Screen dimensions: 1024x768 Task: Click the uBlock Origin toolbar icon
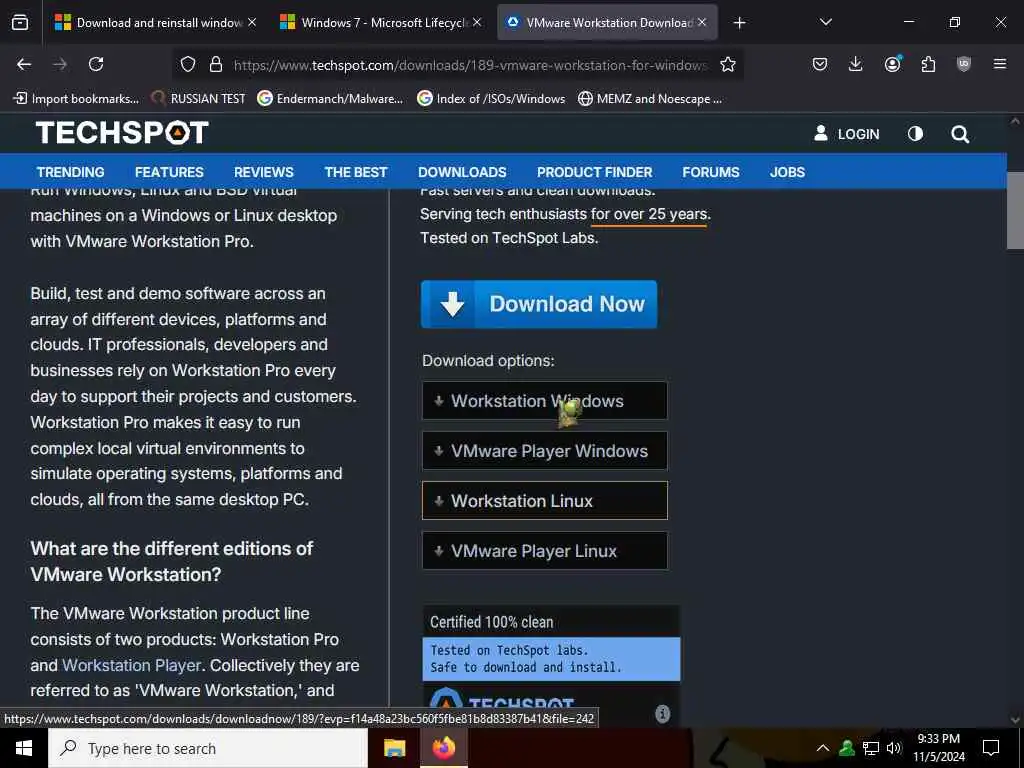[964, 64]
